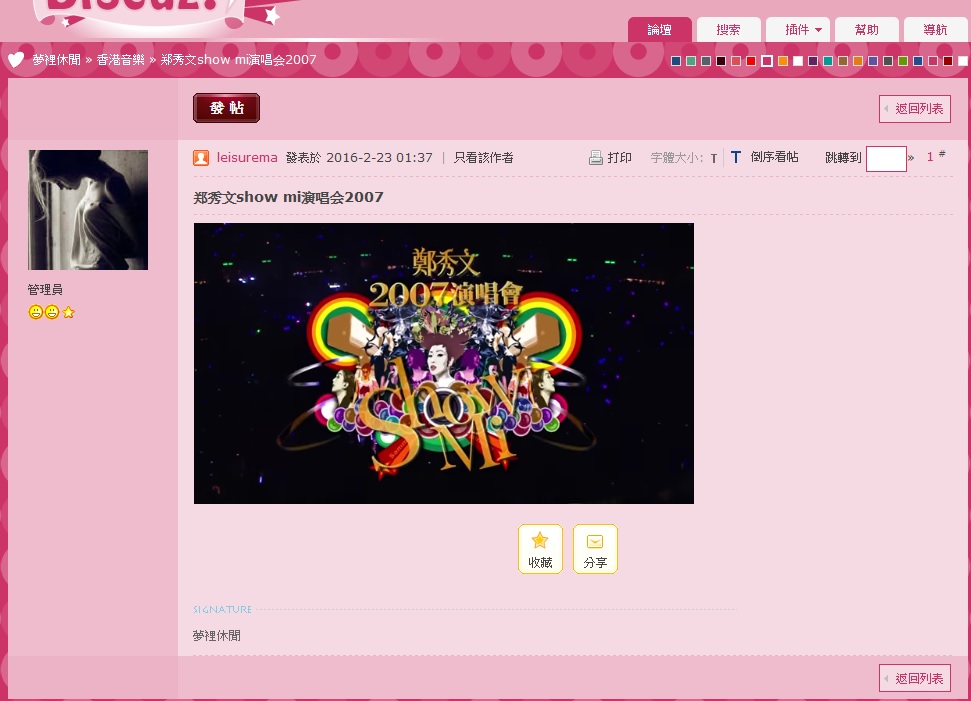
Task: Select the large blue T font size icon
Action: click(735, 157)
